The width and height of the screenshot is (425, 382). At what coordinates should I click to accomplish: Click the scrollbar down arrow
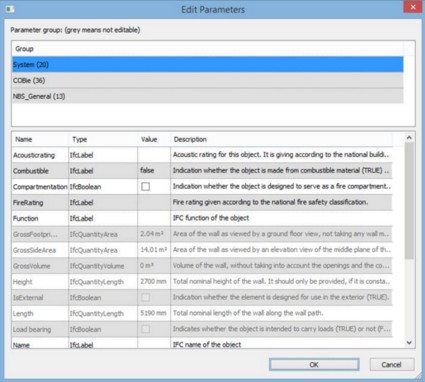tap(409, 343)
